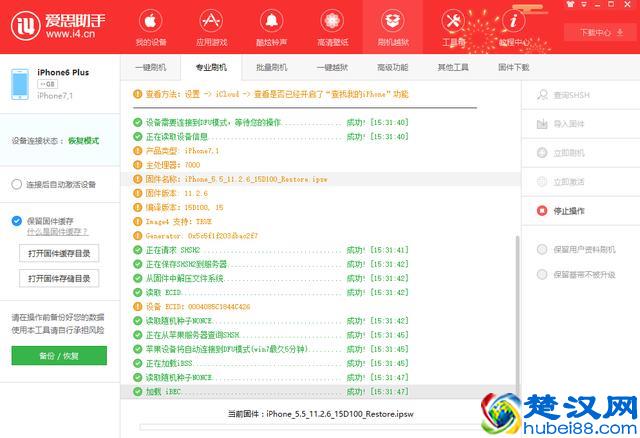Open 酷炫铃声 ringtones section

coord(271,27)
